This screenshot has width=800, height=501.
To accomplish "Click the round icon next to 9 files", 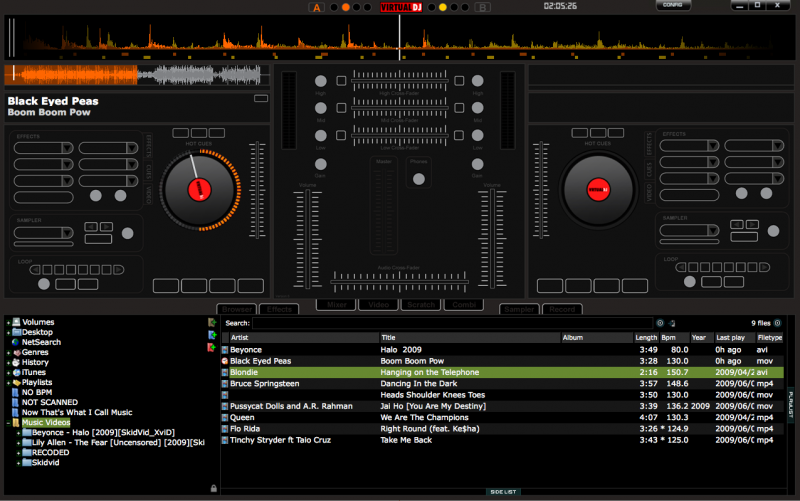I will pos(778,323).
